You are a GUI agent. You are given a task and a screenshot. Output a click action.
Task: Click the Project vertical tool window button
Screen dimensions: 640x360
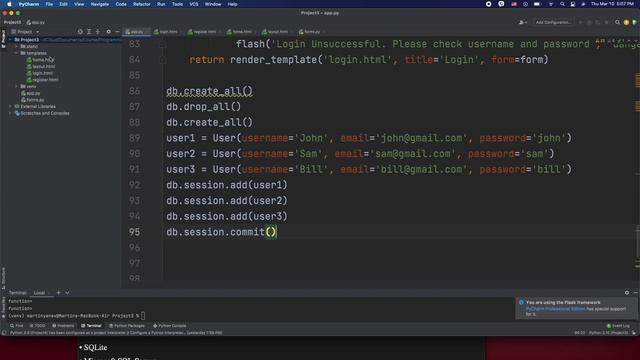pyautogui.click(x=3, y=39)
